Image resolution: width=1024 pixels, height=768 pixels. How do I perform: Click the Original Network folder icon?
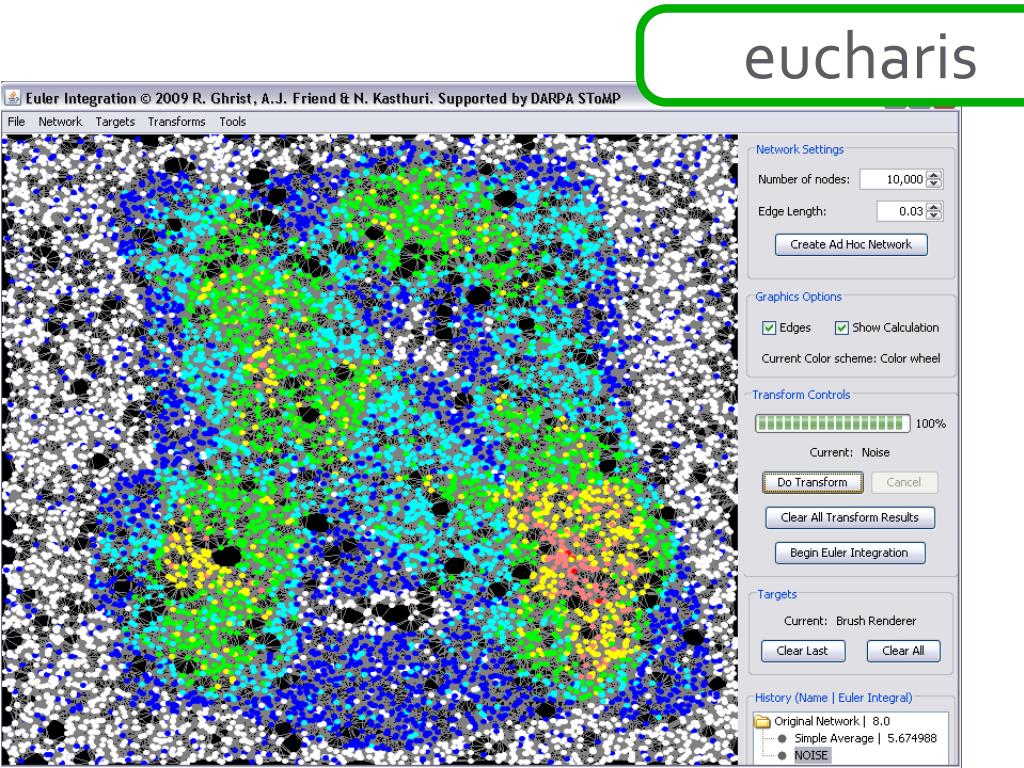762,722
